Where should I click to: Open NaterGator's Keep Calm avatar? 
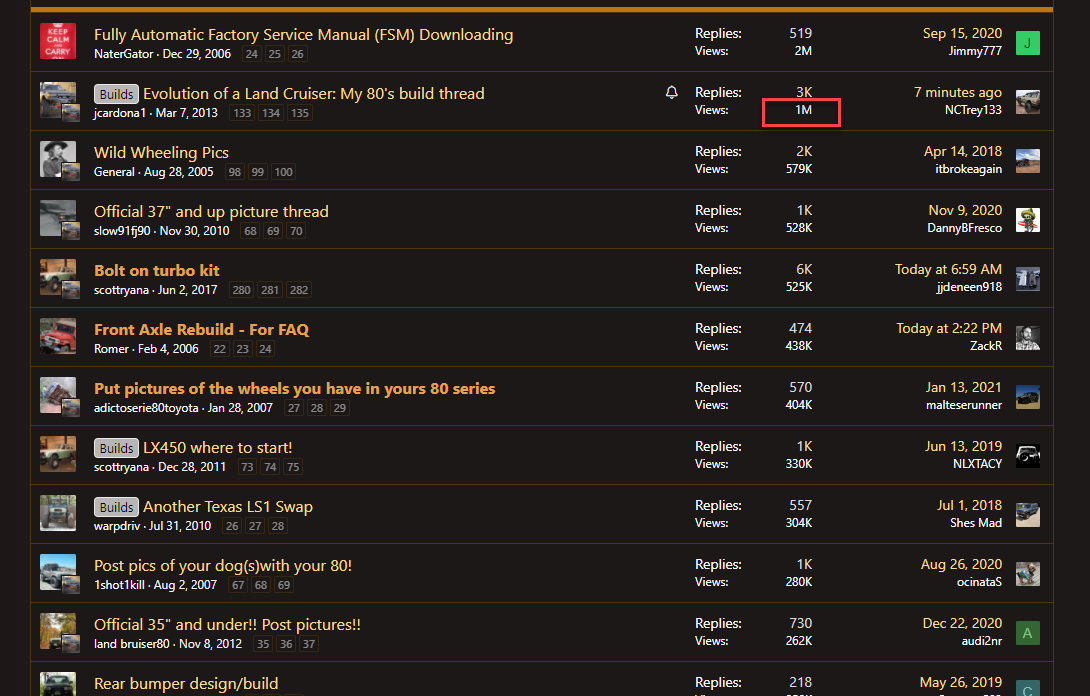click(58, 42)
